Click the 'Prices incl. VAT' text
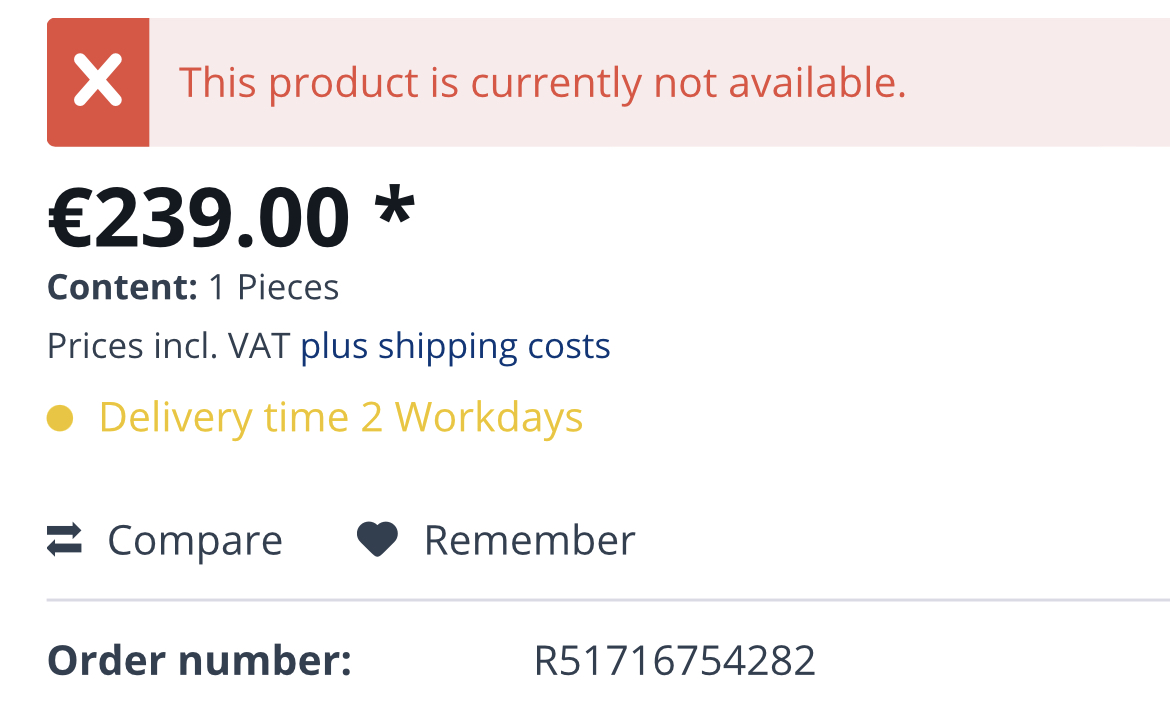Viewport: 1170px width, 715px height. coord(168,346)
